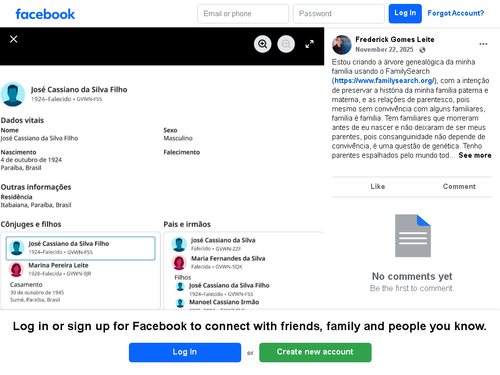Click the heading name José Cassiano da Silva Filho
This screenshot has height=375, width=500.
(79, 90)
